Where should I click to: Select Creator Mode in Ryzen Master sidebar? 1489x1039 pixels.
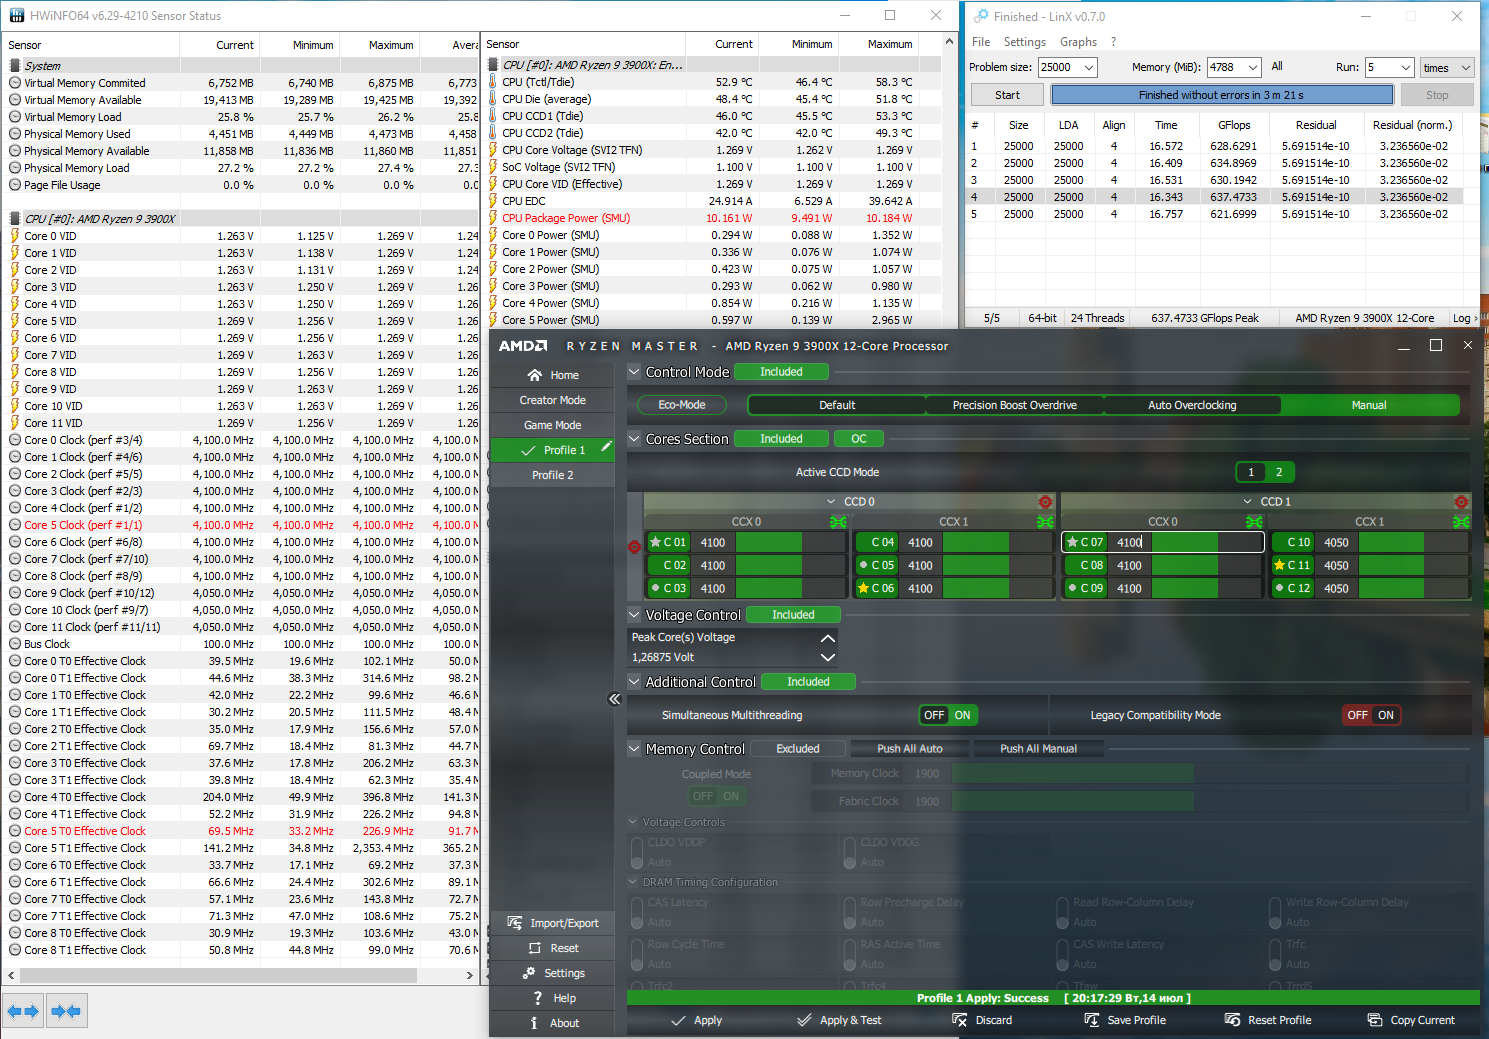pos(553,400)
